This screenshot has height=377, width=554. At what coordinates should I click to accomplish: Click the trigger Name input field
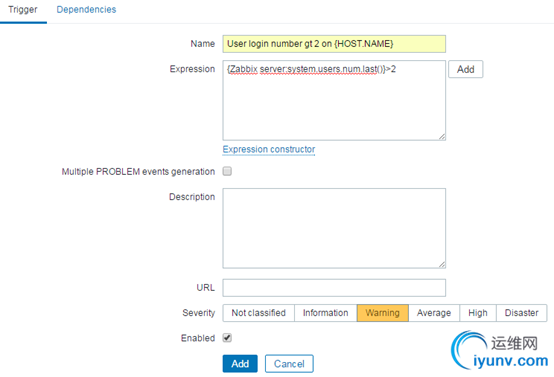(334, 44)
